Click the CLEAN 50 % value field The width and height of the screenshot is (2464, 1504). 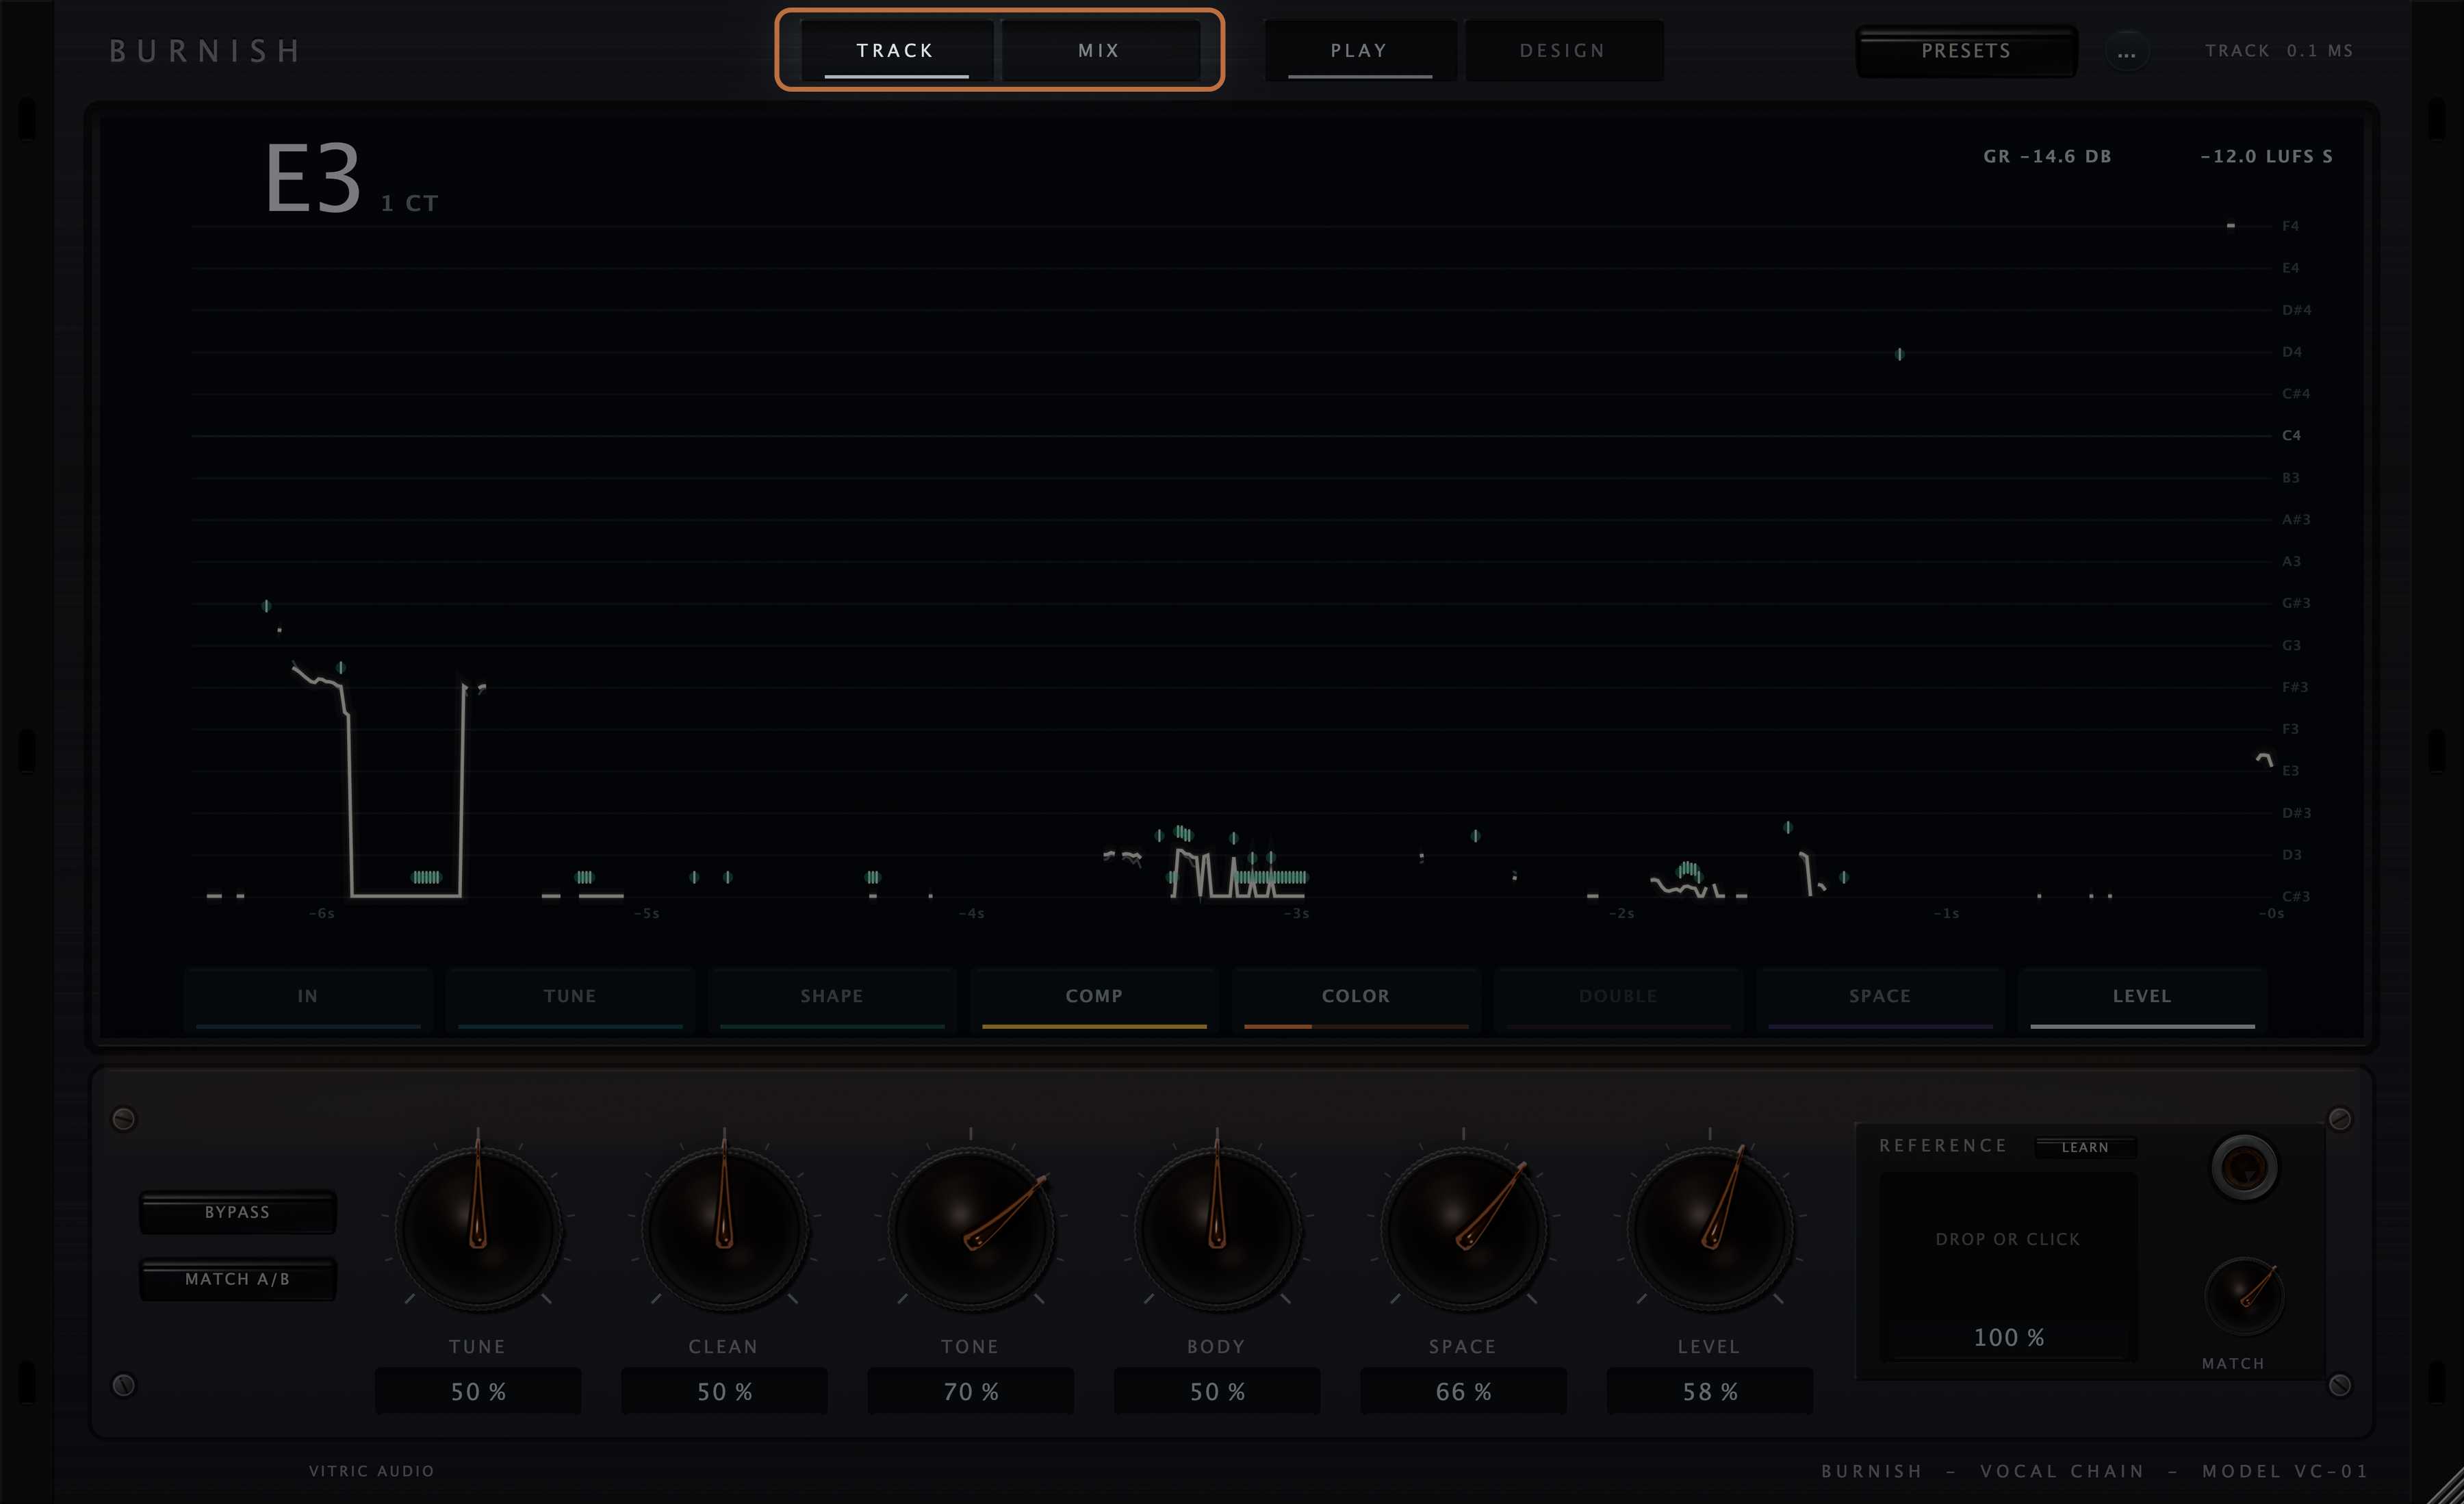coord(724,1391)
